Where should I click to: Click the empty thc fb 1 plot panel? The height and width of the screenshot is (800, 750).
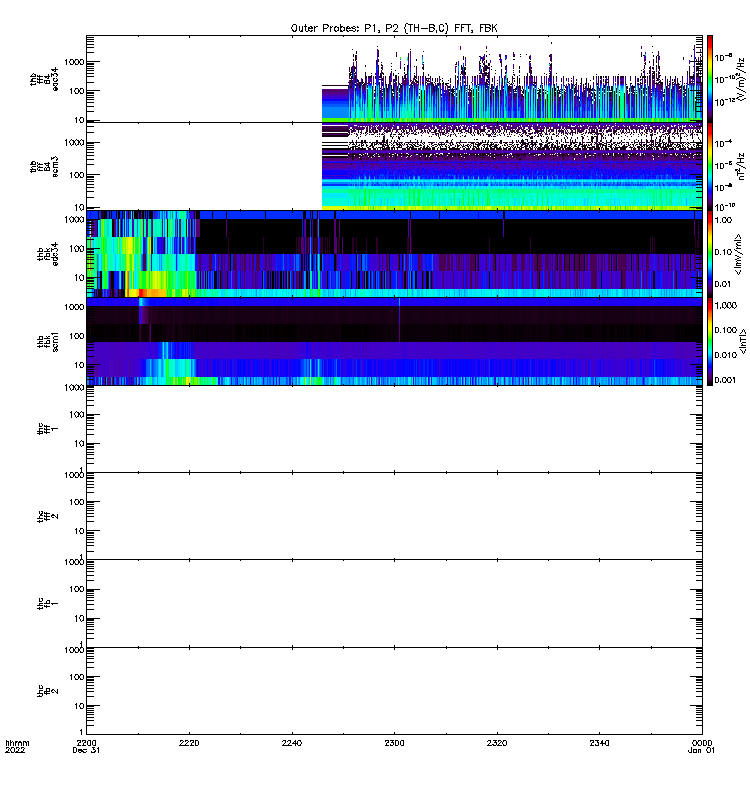[394, 604]
